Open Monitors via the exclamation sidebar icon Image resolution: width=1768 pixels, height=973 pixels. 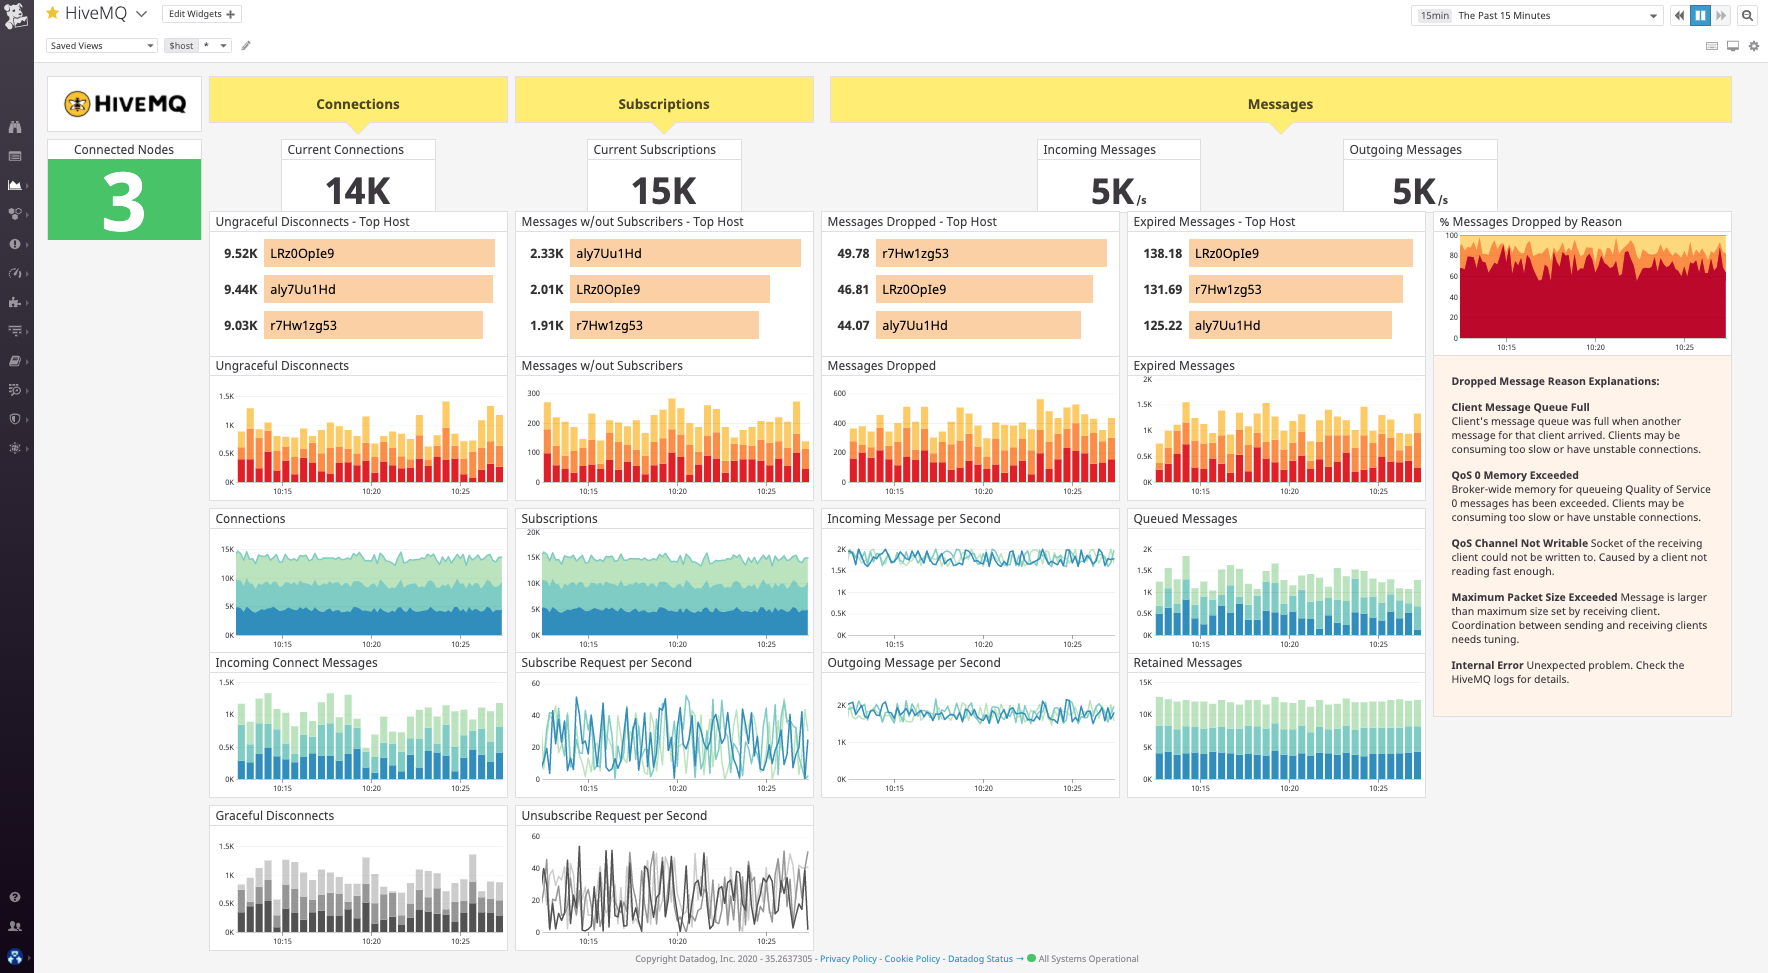tap(15, 243)
